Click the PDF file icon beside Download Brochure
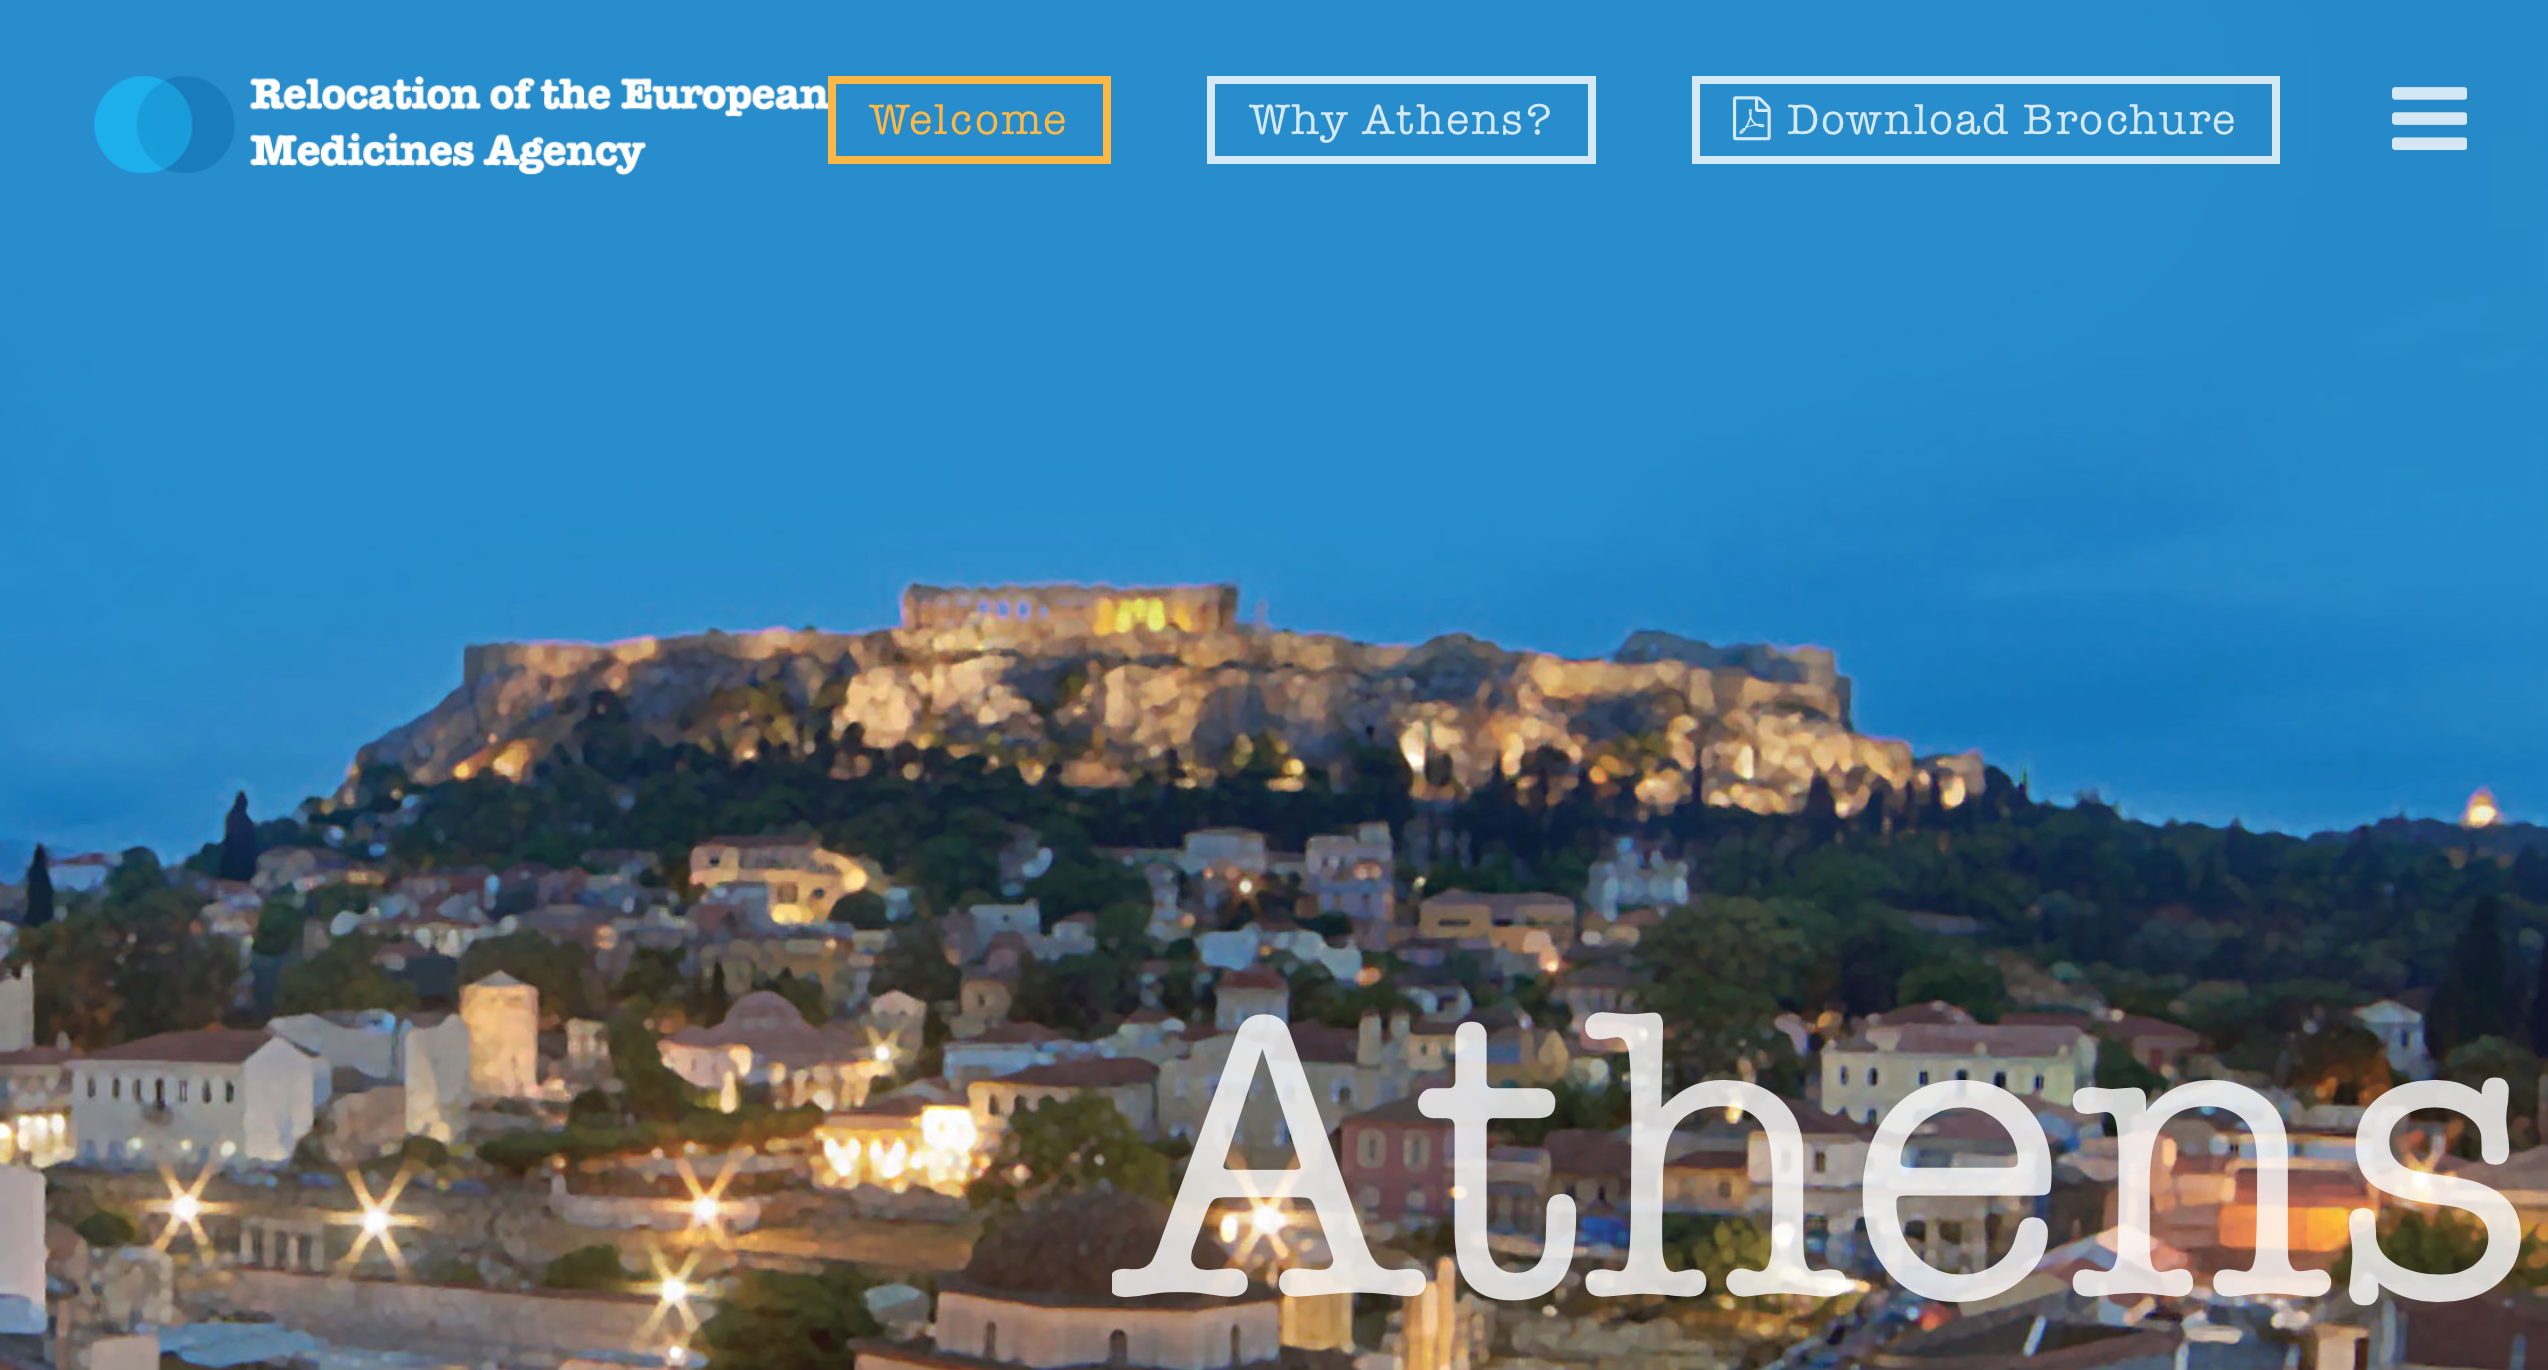The height and width of the screenshot is (1370, 2548). click(x=1751, y=119)
